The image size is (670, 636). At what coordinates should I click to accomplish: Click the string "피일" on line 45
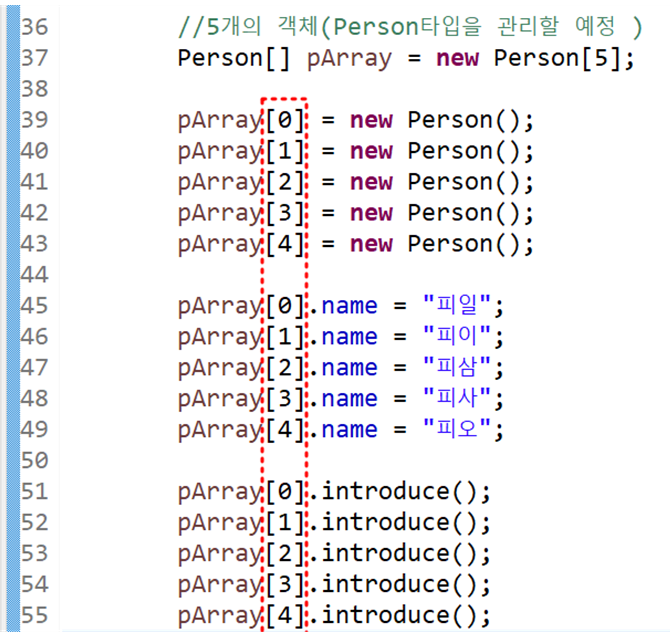coord(456,305)
